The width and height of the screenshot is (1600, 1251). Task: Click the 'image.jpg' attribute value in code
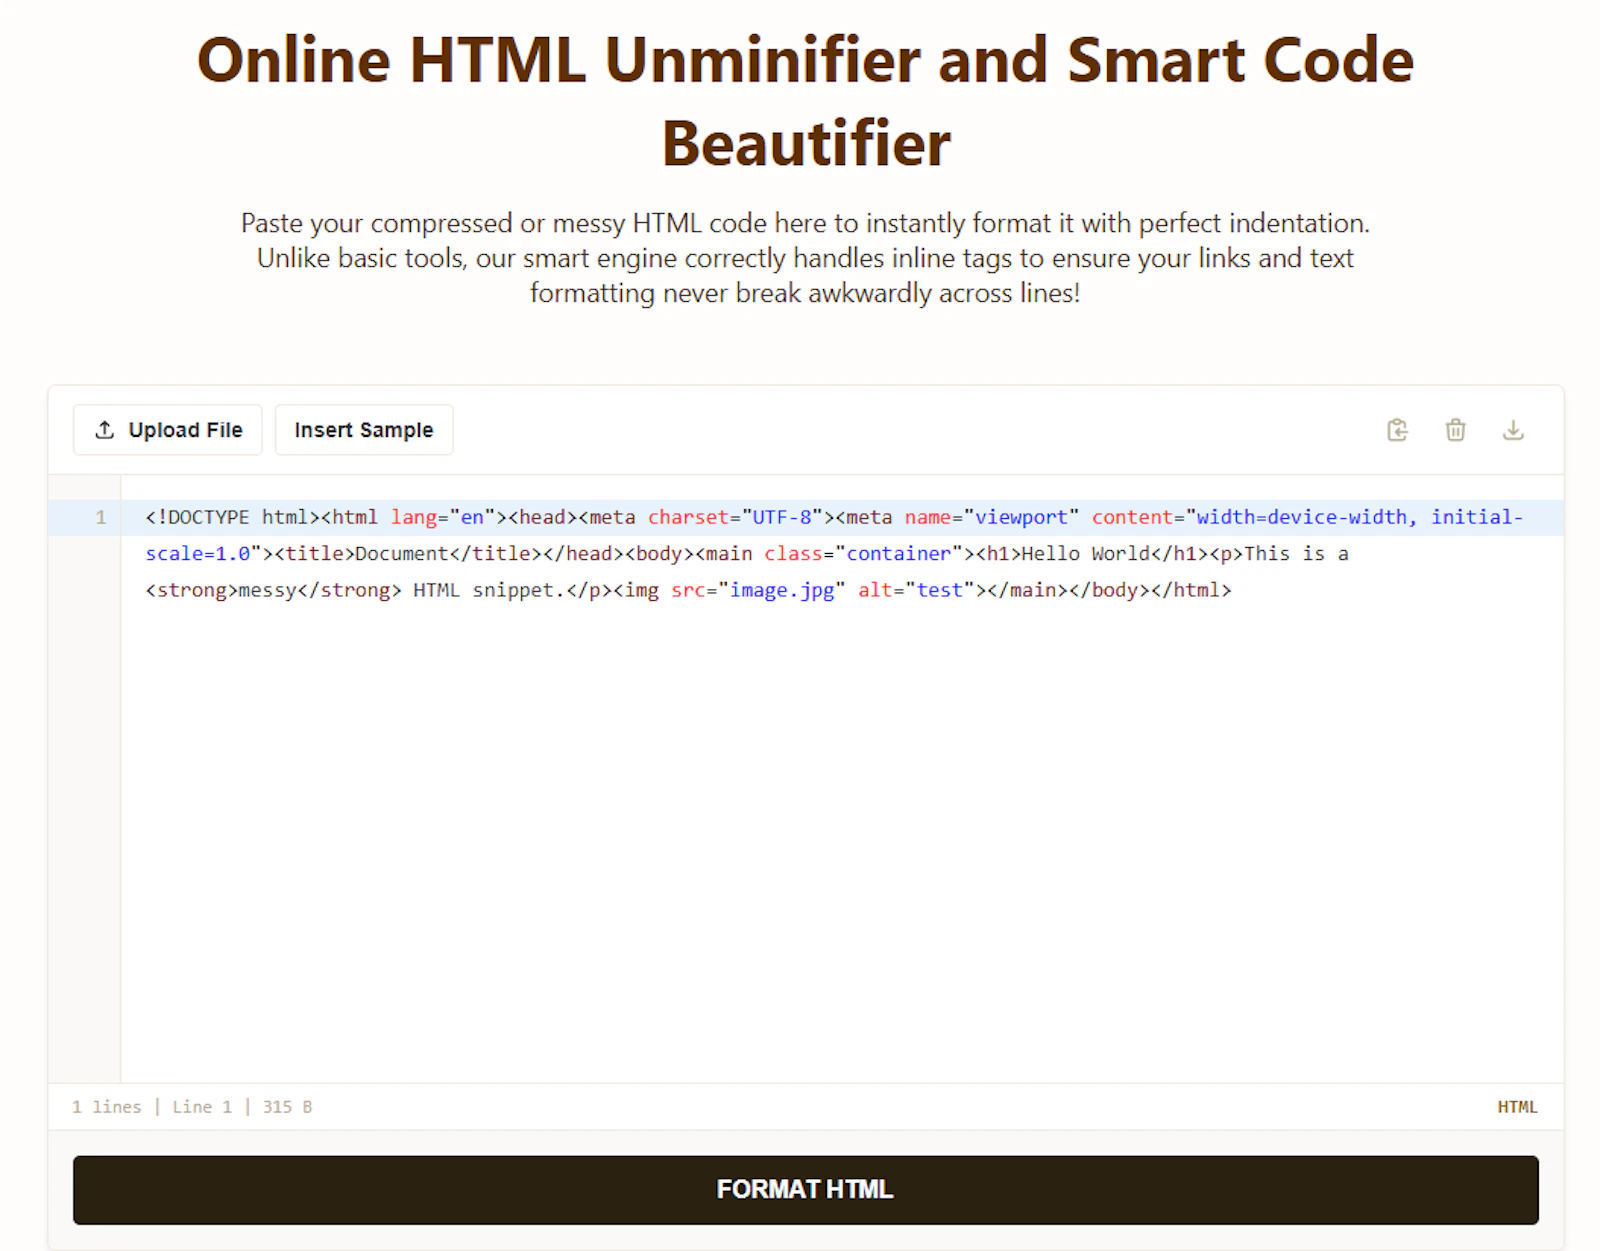click(782, 590)
